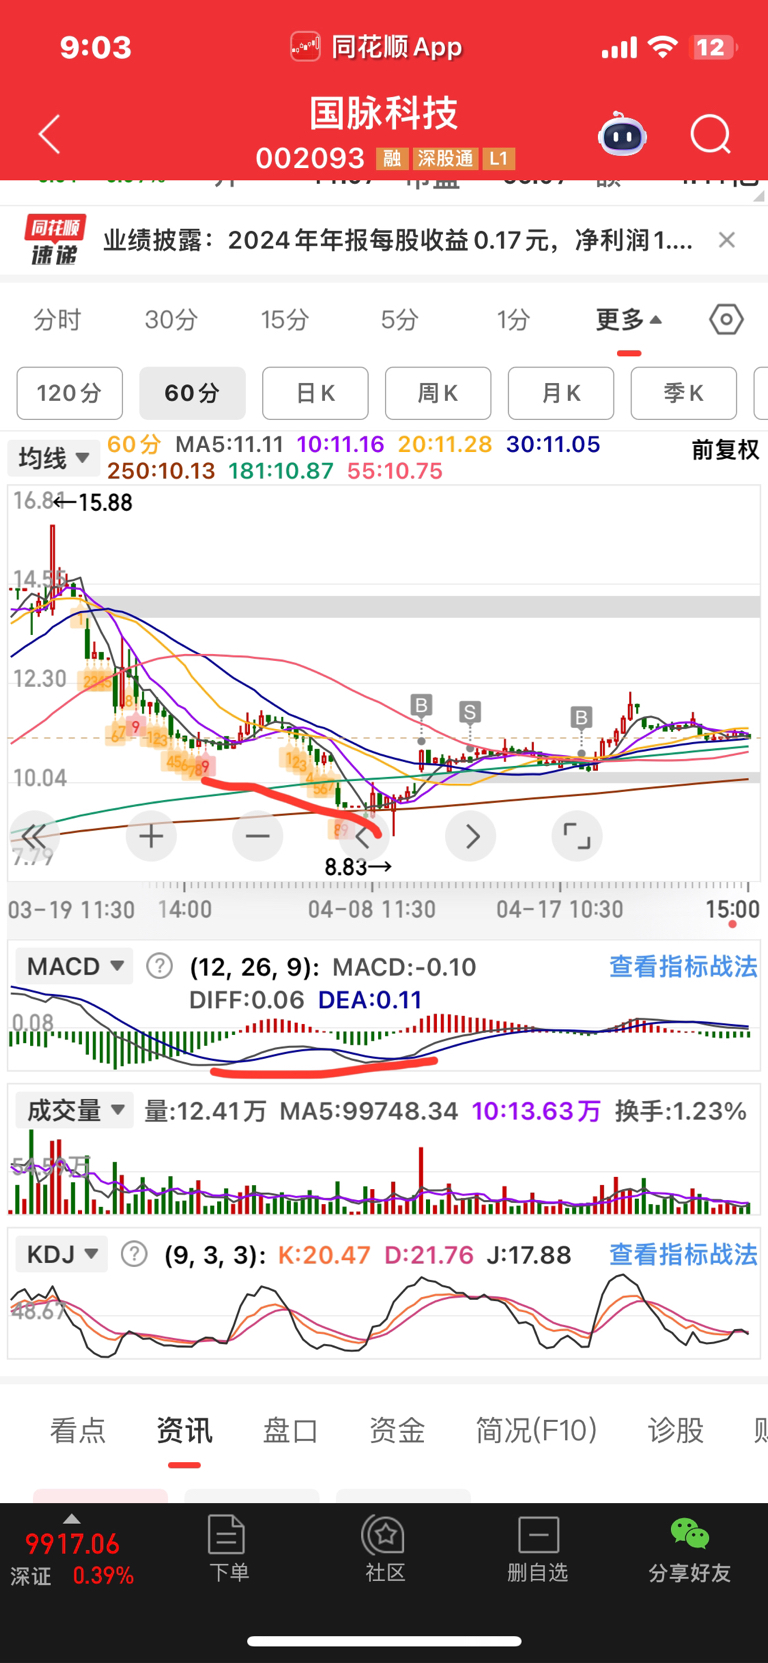Open KDJ indicator dropdown
This screenshot has width=768, height=1663.
61,1254
